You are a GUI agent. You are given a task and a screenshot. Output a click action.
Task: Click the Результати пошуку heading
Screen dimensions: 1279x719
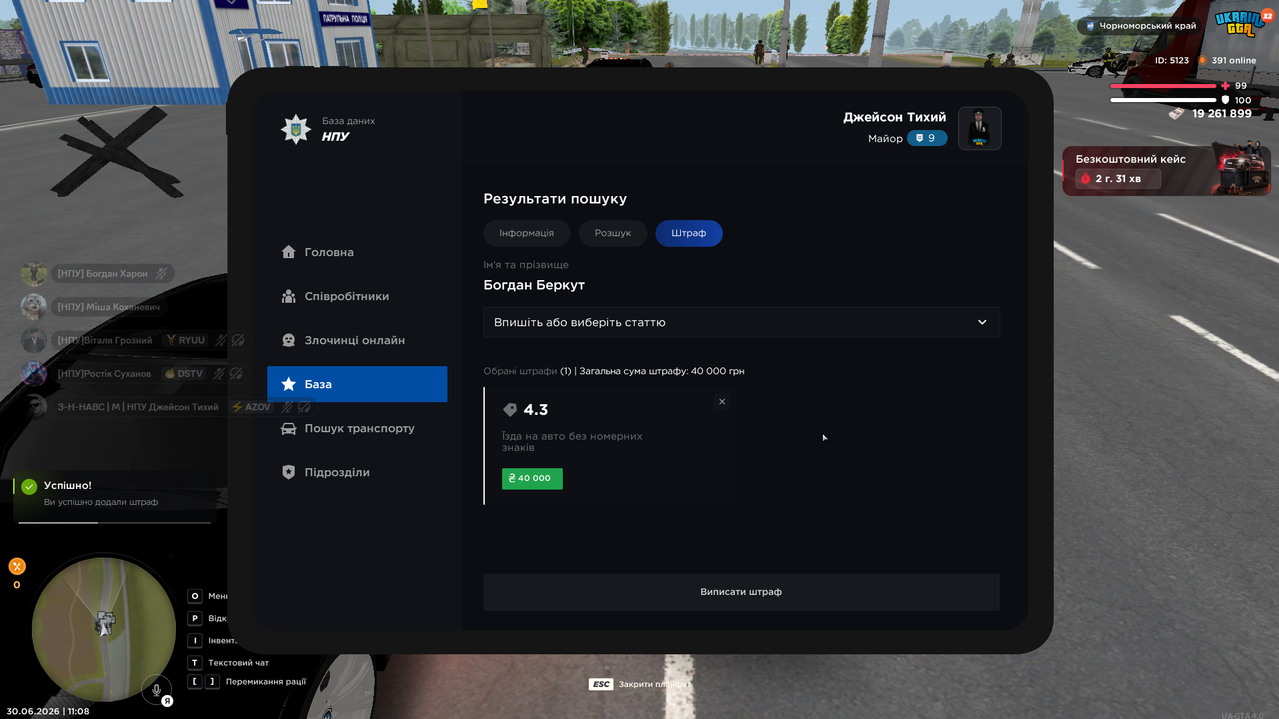555,199
